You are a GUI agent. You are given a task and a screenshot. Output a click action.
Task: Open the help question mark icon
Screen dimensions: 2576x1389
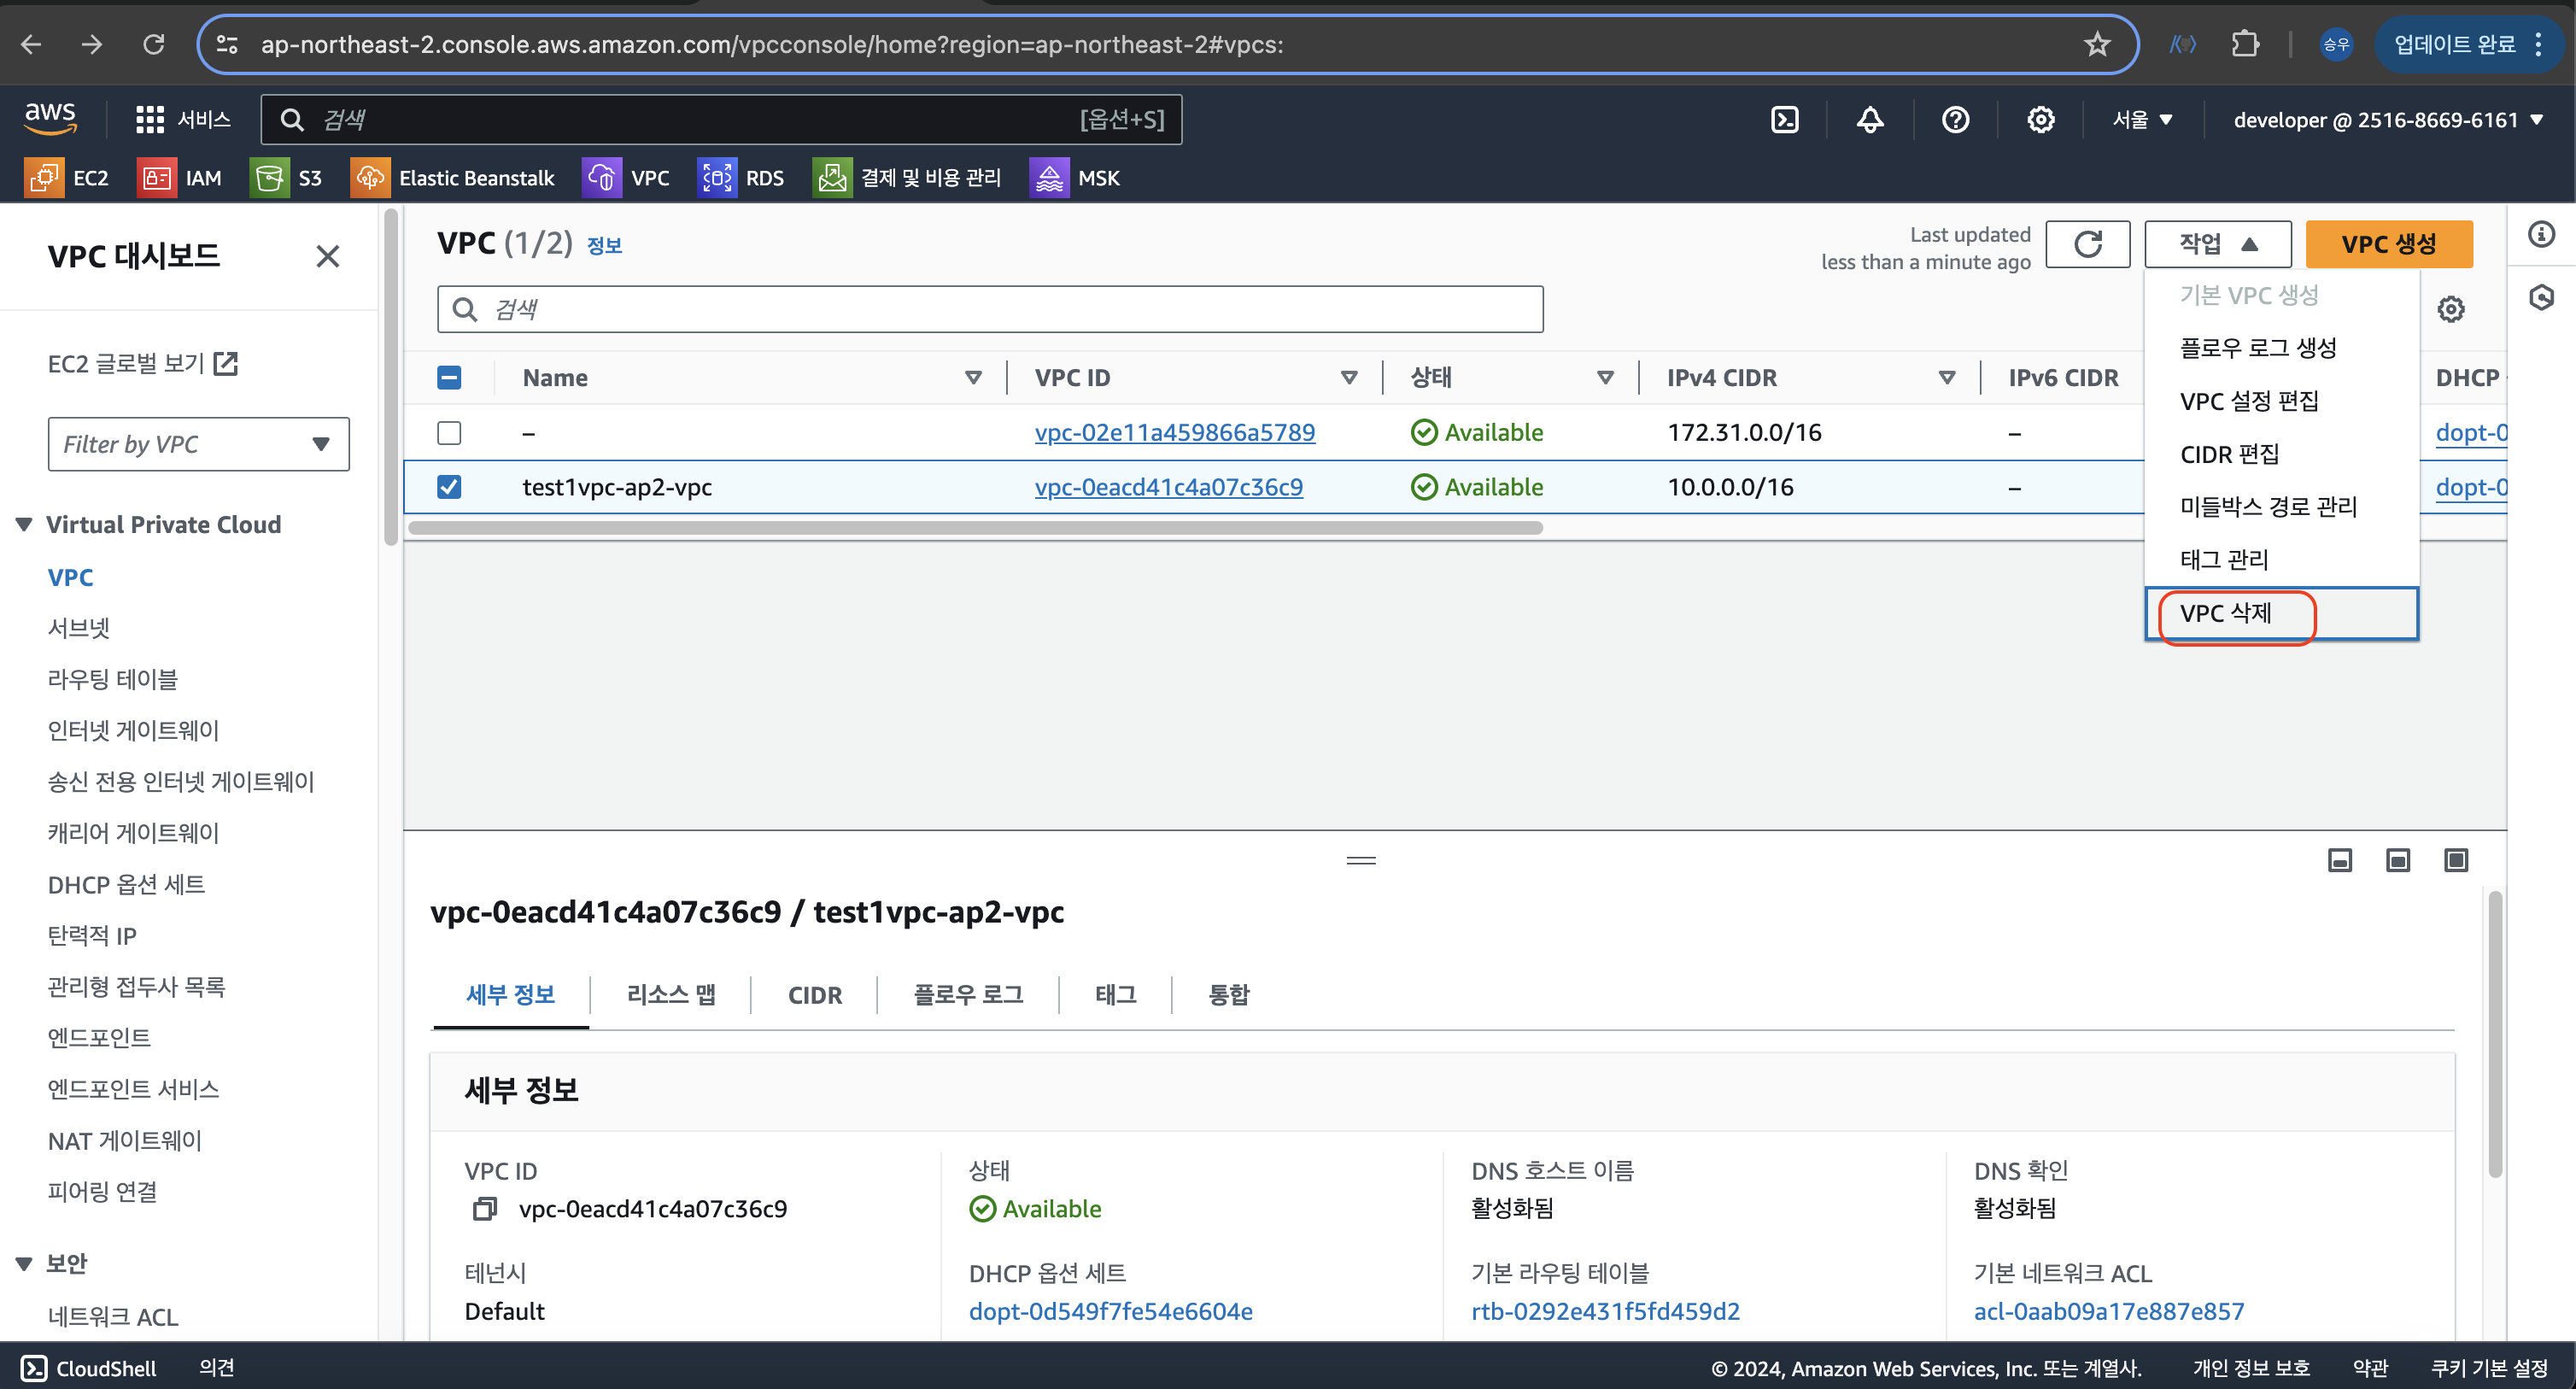[1955, 120]
